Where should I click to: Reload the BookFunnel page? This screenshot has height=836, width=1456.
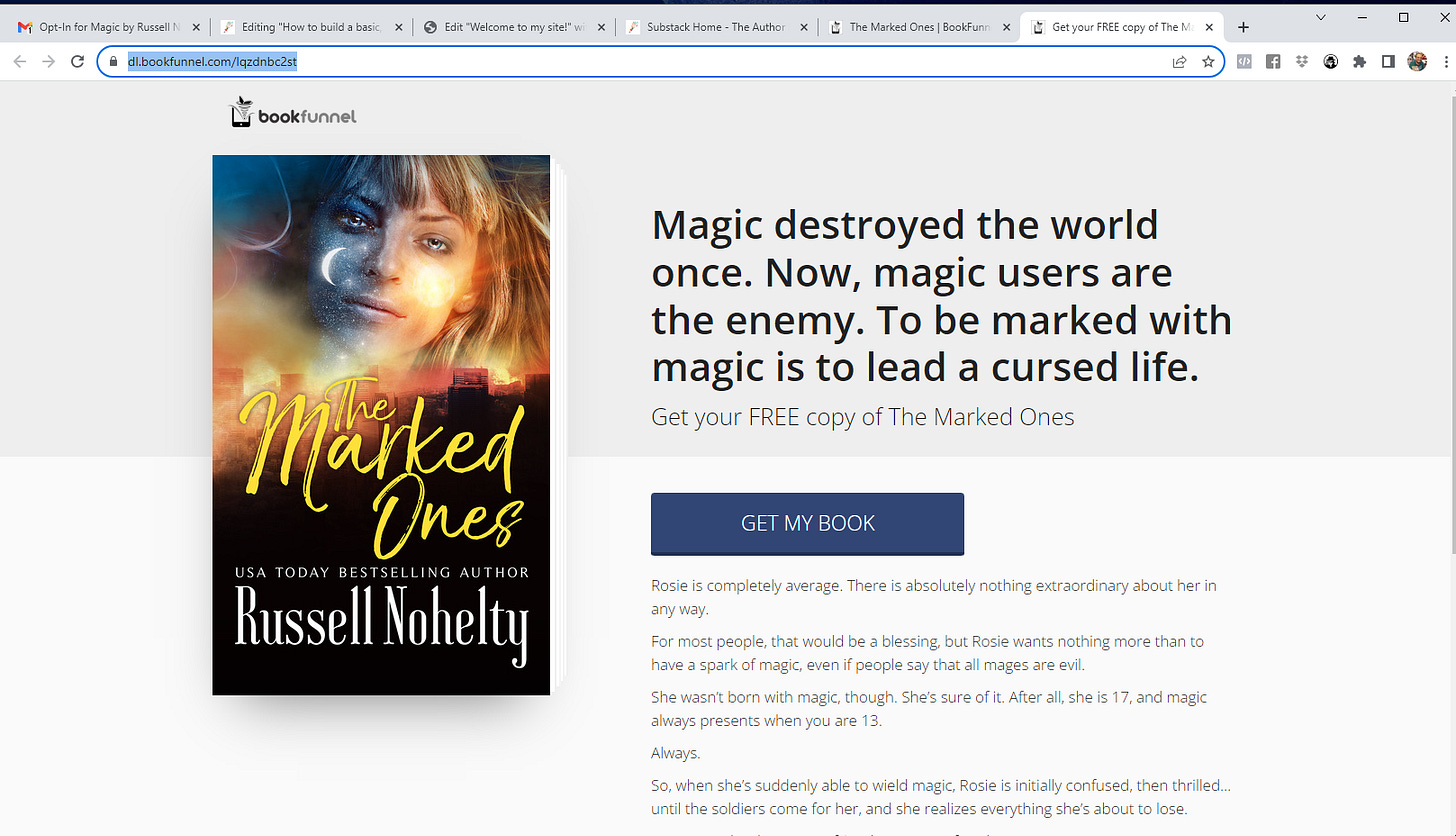coord(77,62)
